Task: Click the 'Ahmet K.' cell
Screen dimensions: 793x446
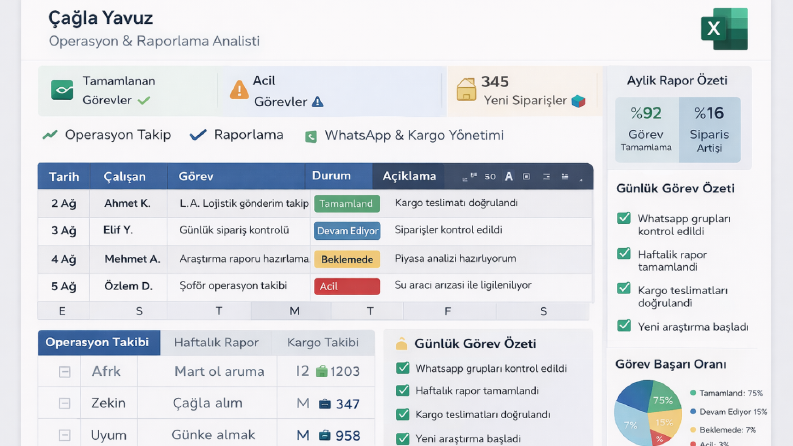Action: [x=127, y=204]
